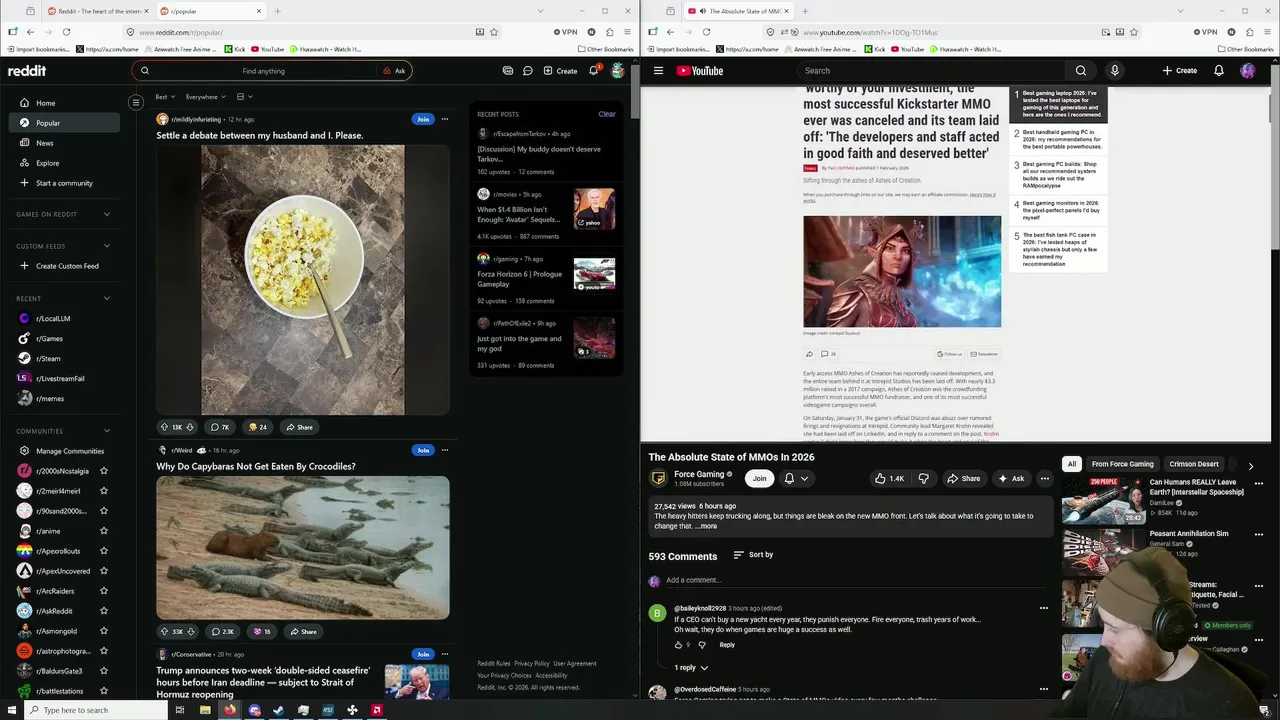Toggle VPN in the YouTube browser window
1280x720 pixels.
tap(1206, 32)
